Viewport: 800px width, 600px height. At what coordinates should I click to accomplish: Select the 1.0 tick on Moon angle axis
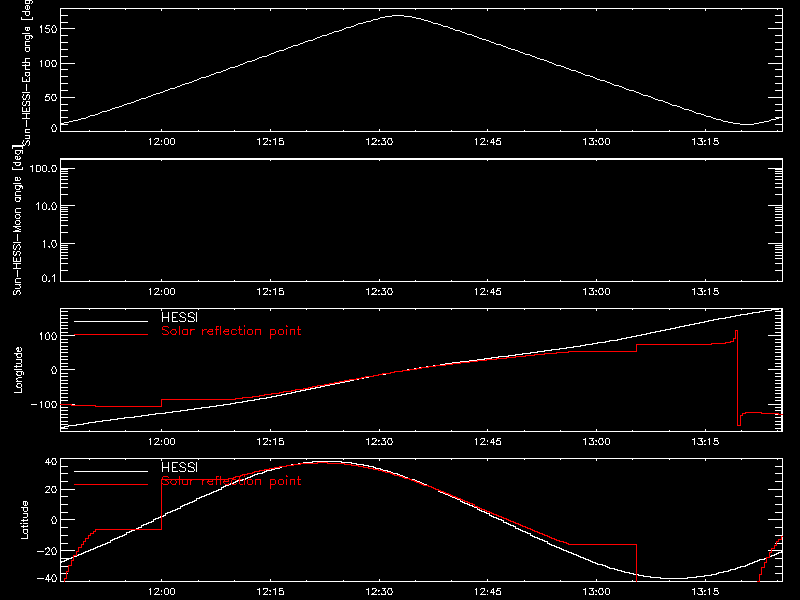coord(49,244)
